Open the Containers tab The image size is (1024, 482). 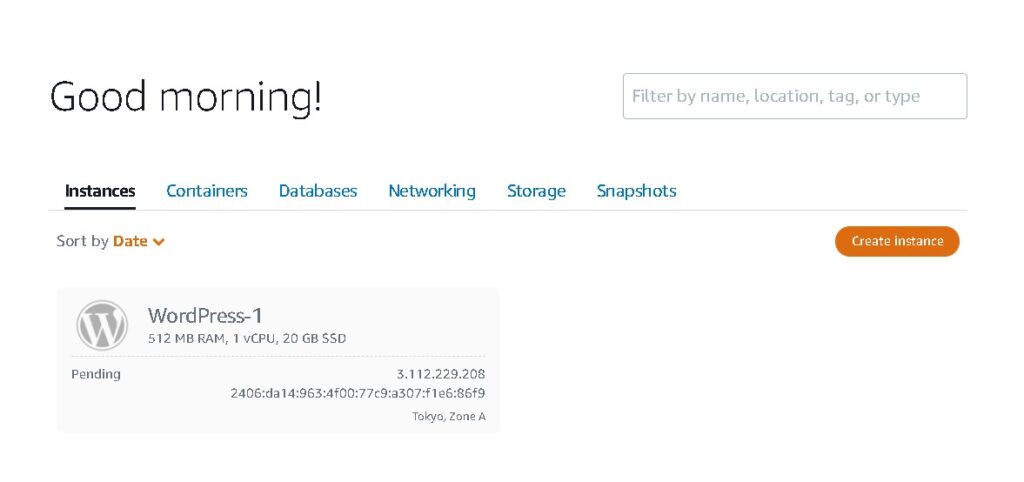pyautogui.click(x=207, y=191)
